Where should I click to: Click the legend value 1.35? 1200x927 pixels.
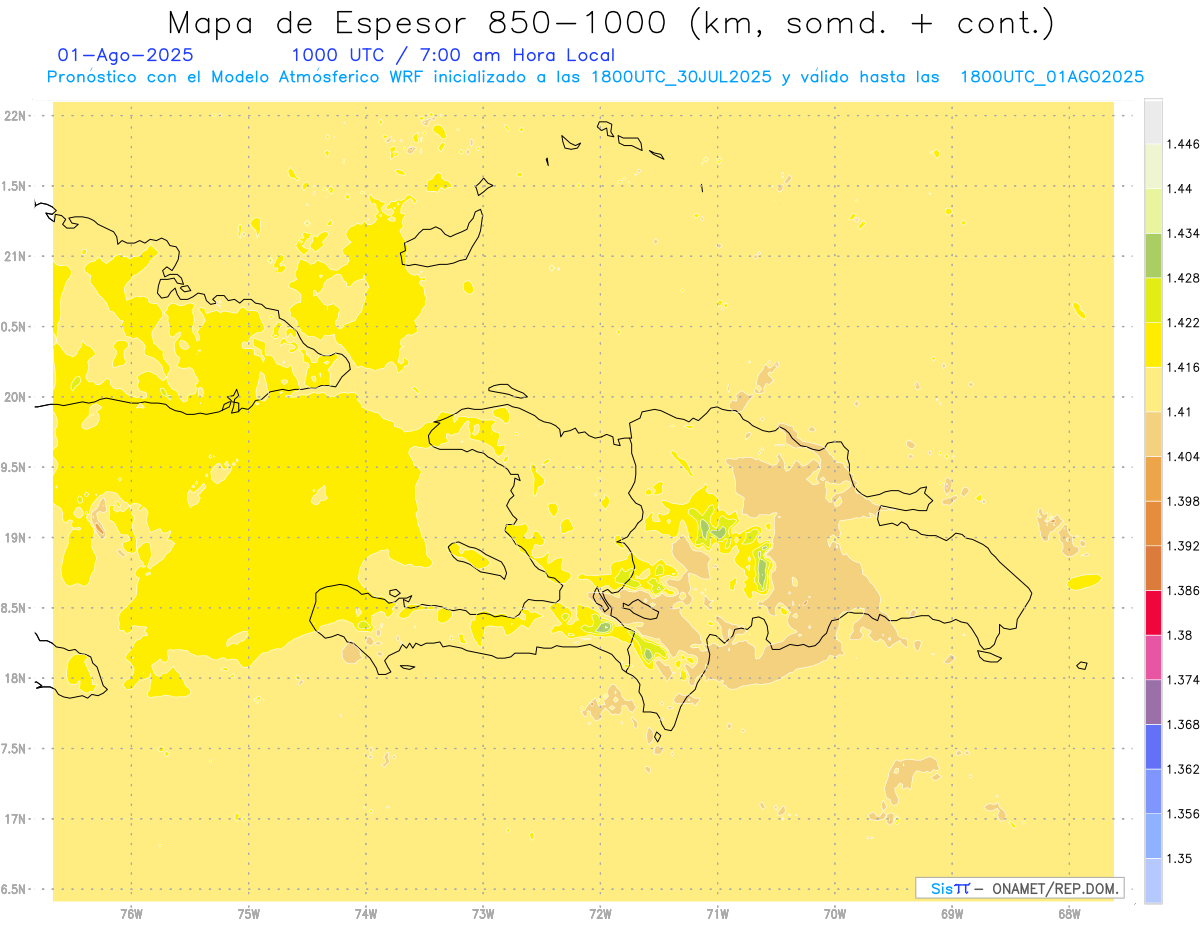coord(1179,859)
